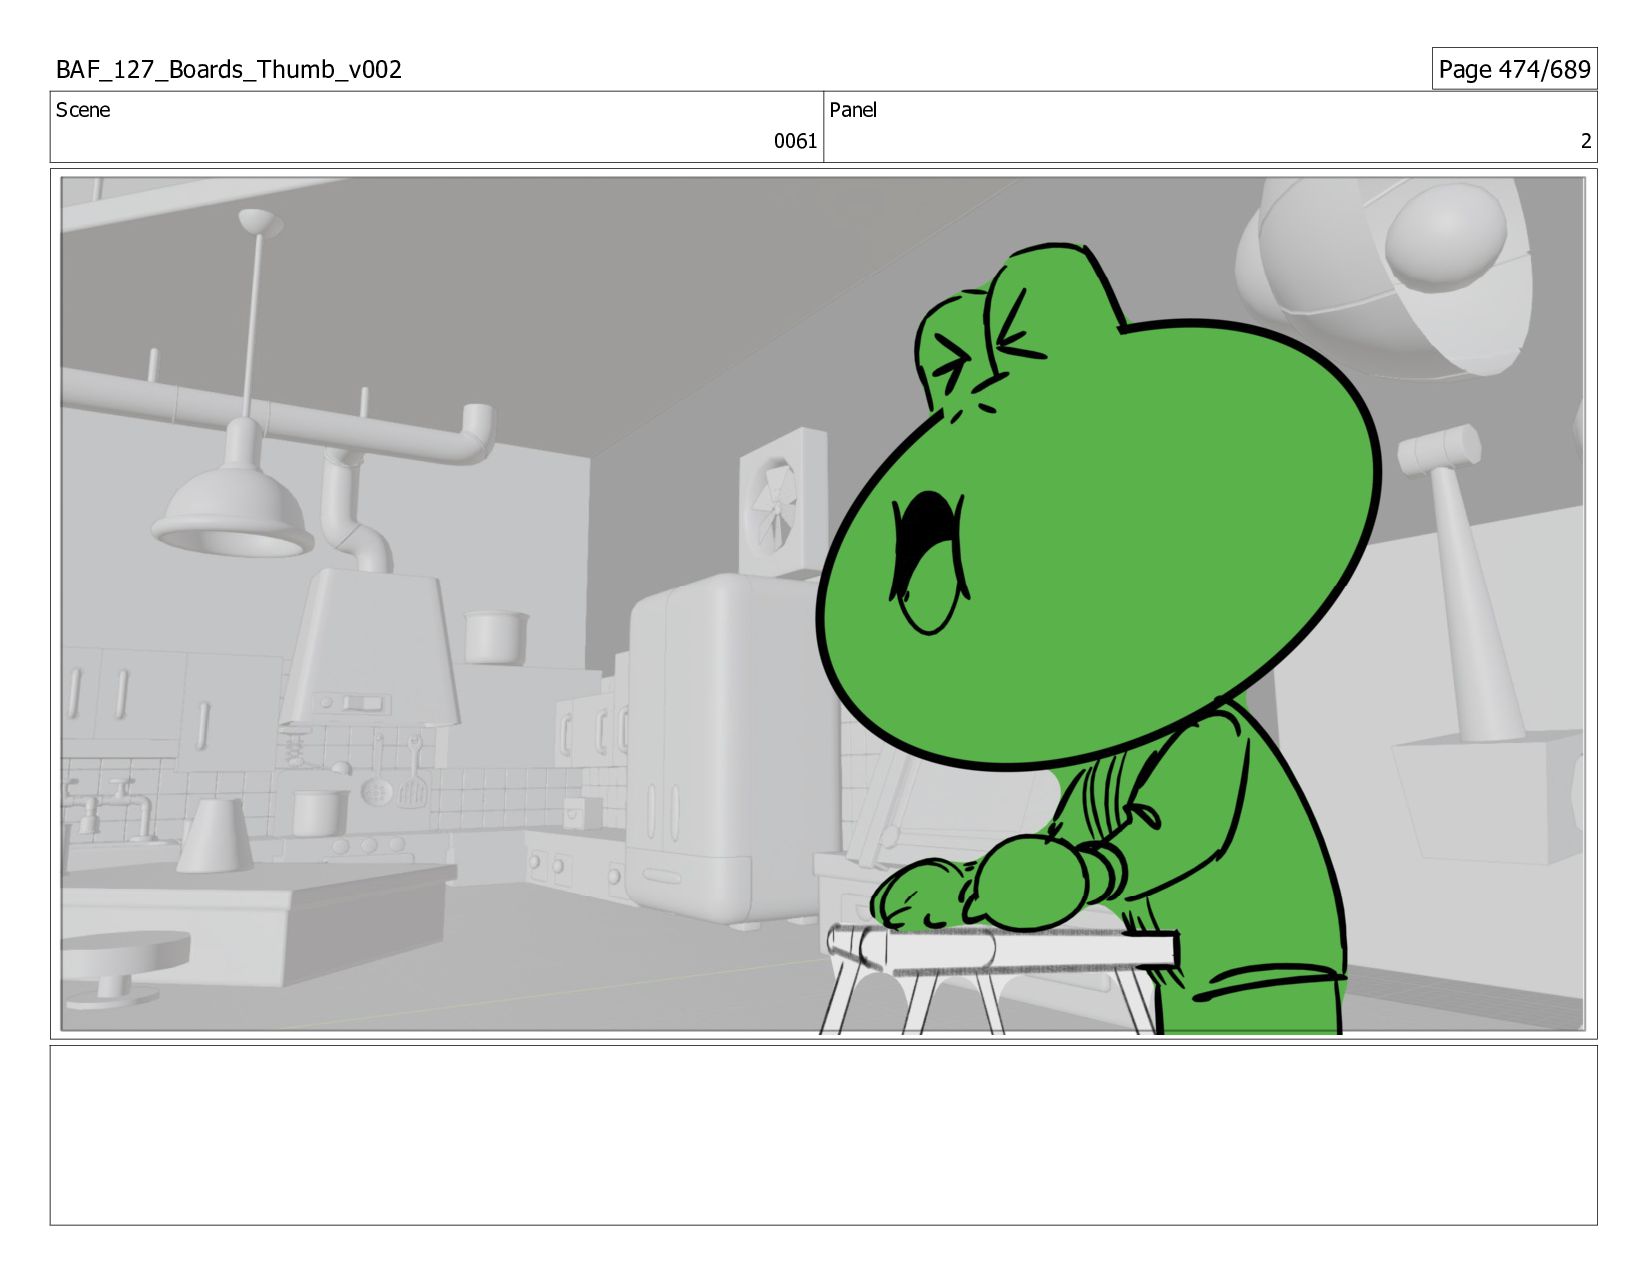Select the scene number 0061
This screenshot has height=1275, width=1650.
click(x=795, y=141)
